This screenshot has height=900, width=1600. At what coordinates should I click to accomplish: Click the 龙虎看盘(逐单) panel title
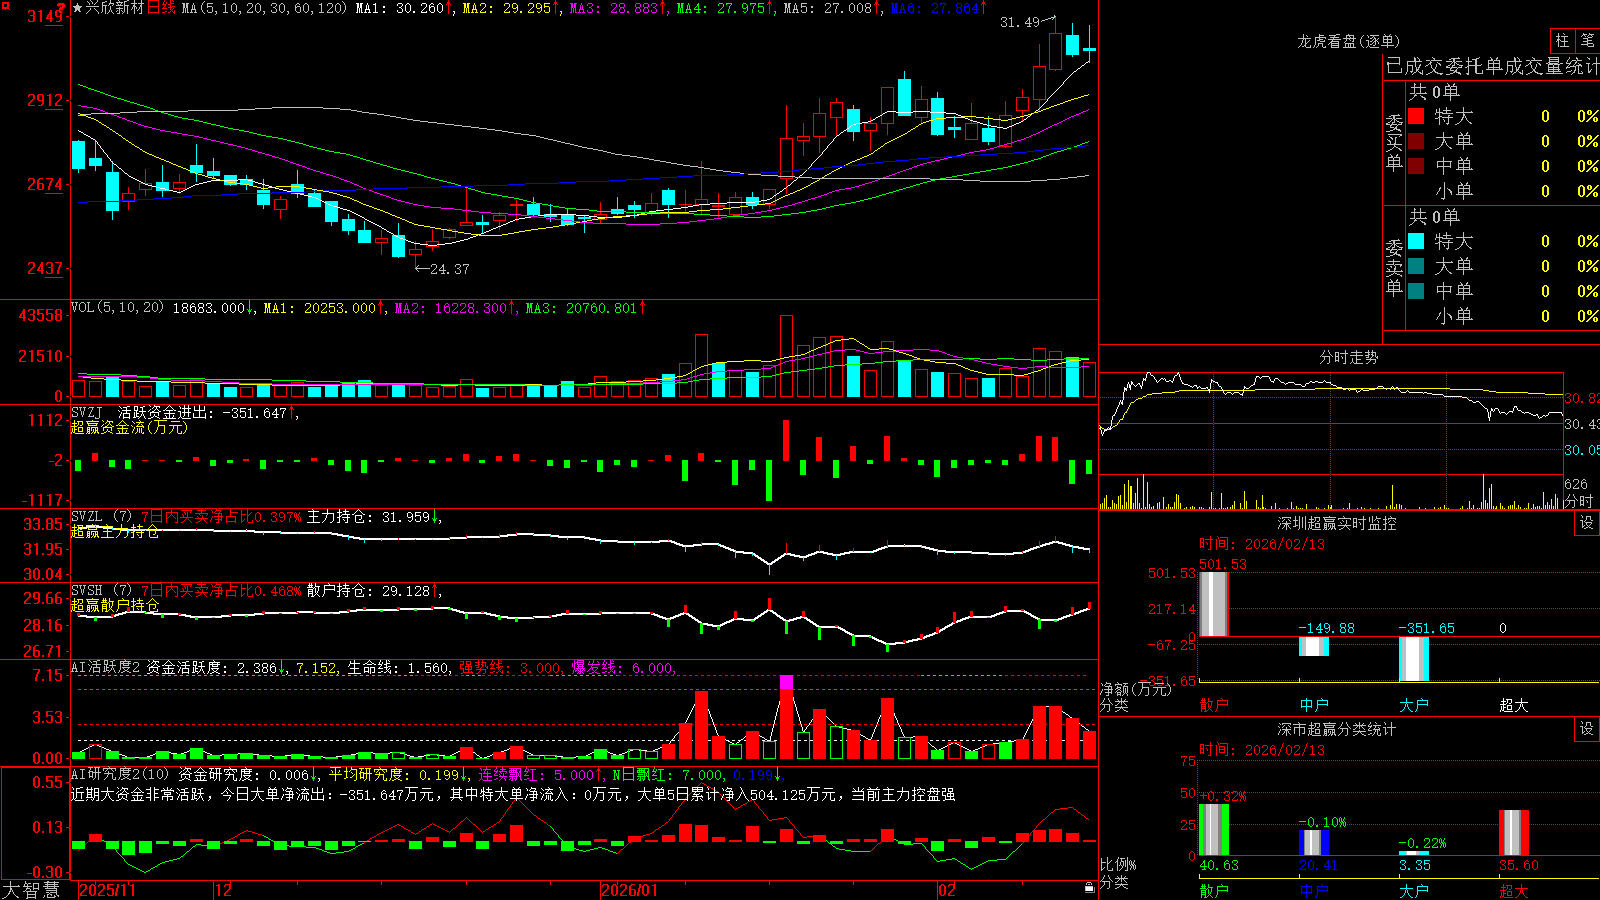pos(1348,41)
